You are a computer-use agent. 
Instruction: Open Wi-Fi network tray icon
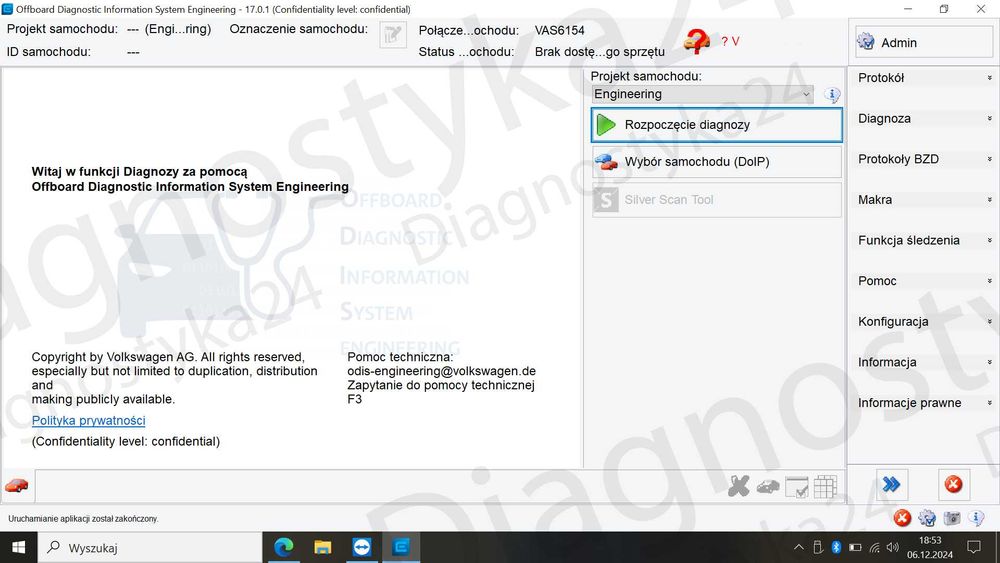pos(874,548)
